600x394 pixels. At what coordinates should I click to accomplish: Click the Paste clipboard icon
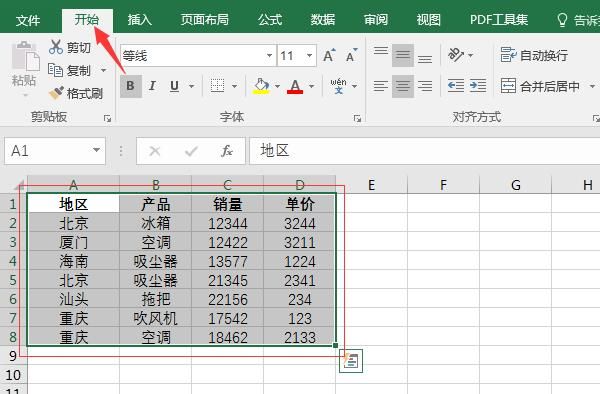(x=25, y=56)
